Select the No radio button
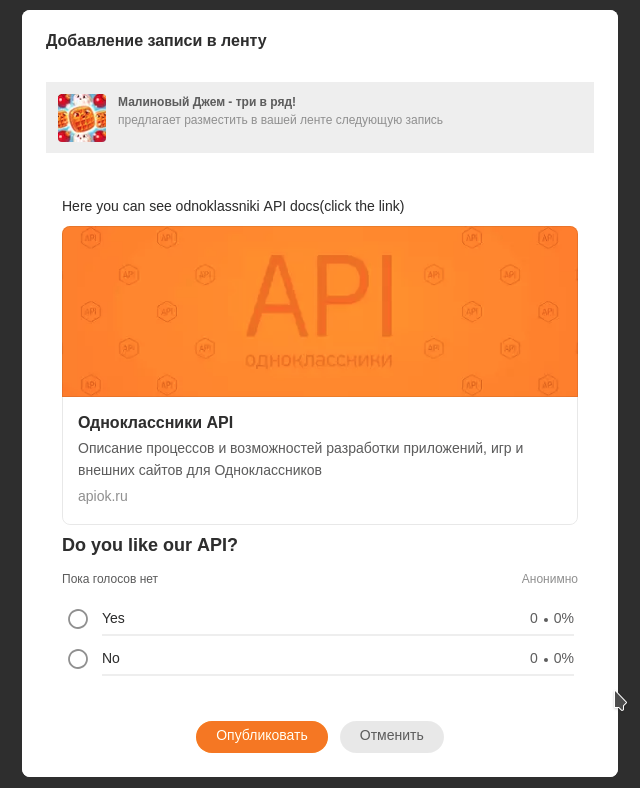640x788 pixels. point(78,659)
